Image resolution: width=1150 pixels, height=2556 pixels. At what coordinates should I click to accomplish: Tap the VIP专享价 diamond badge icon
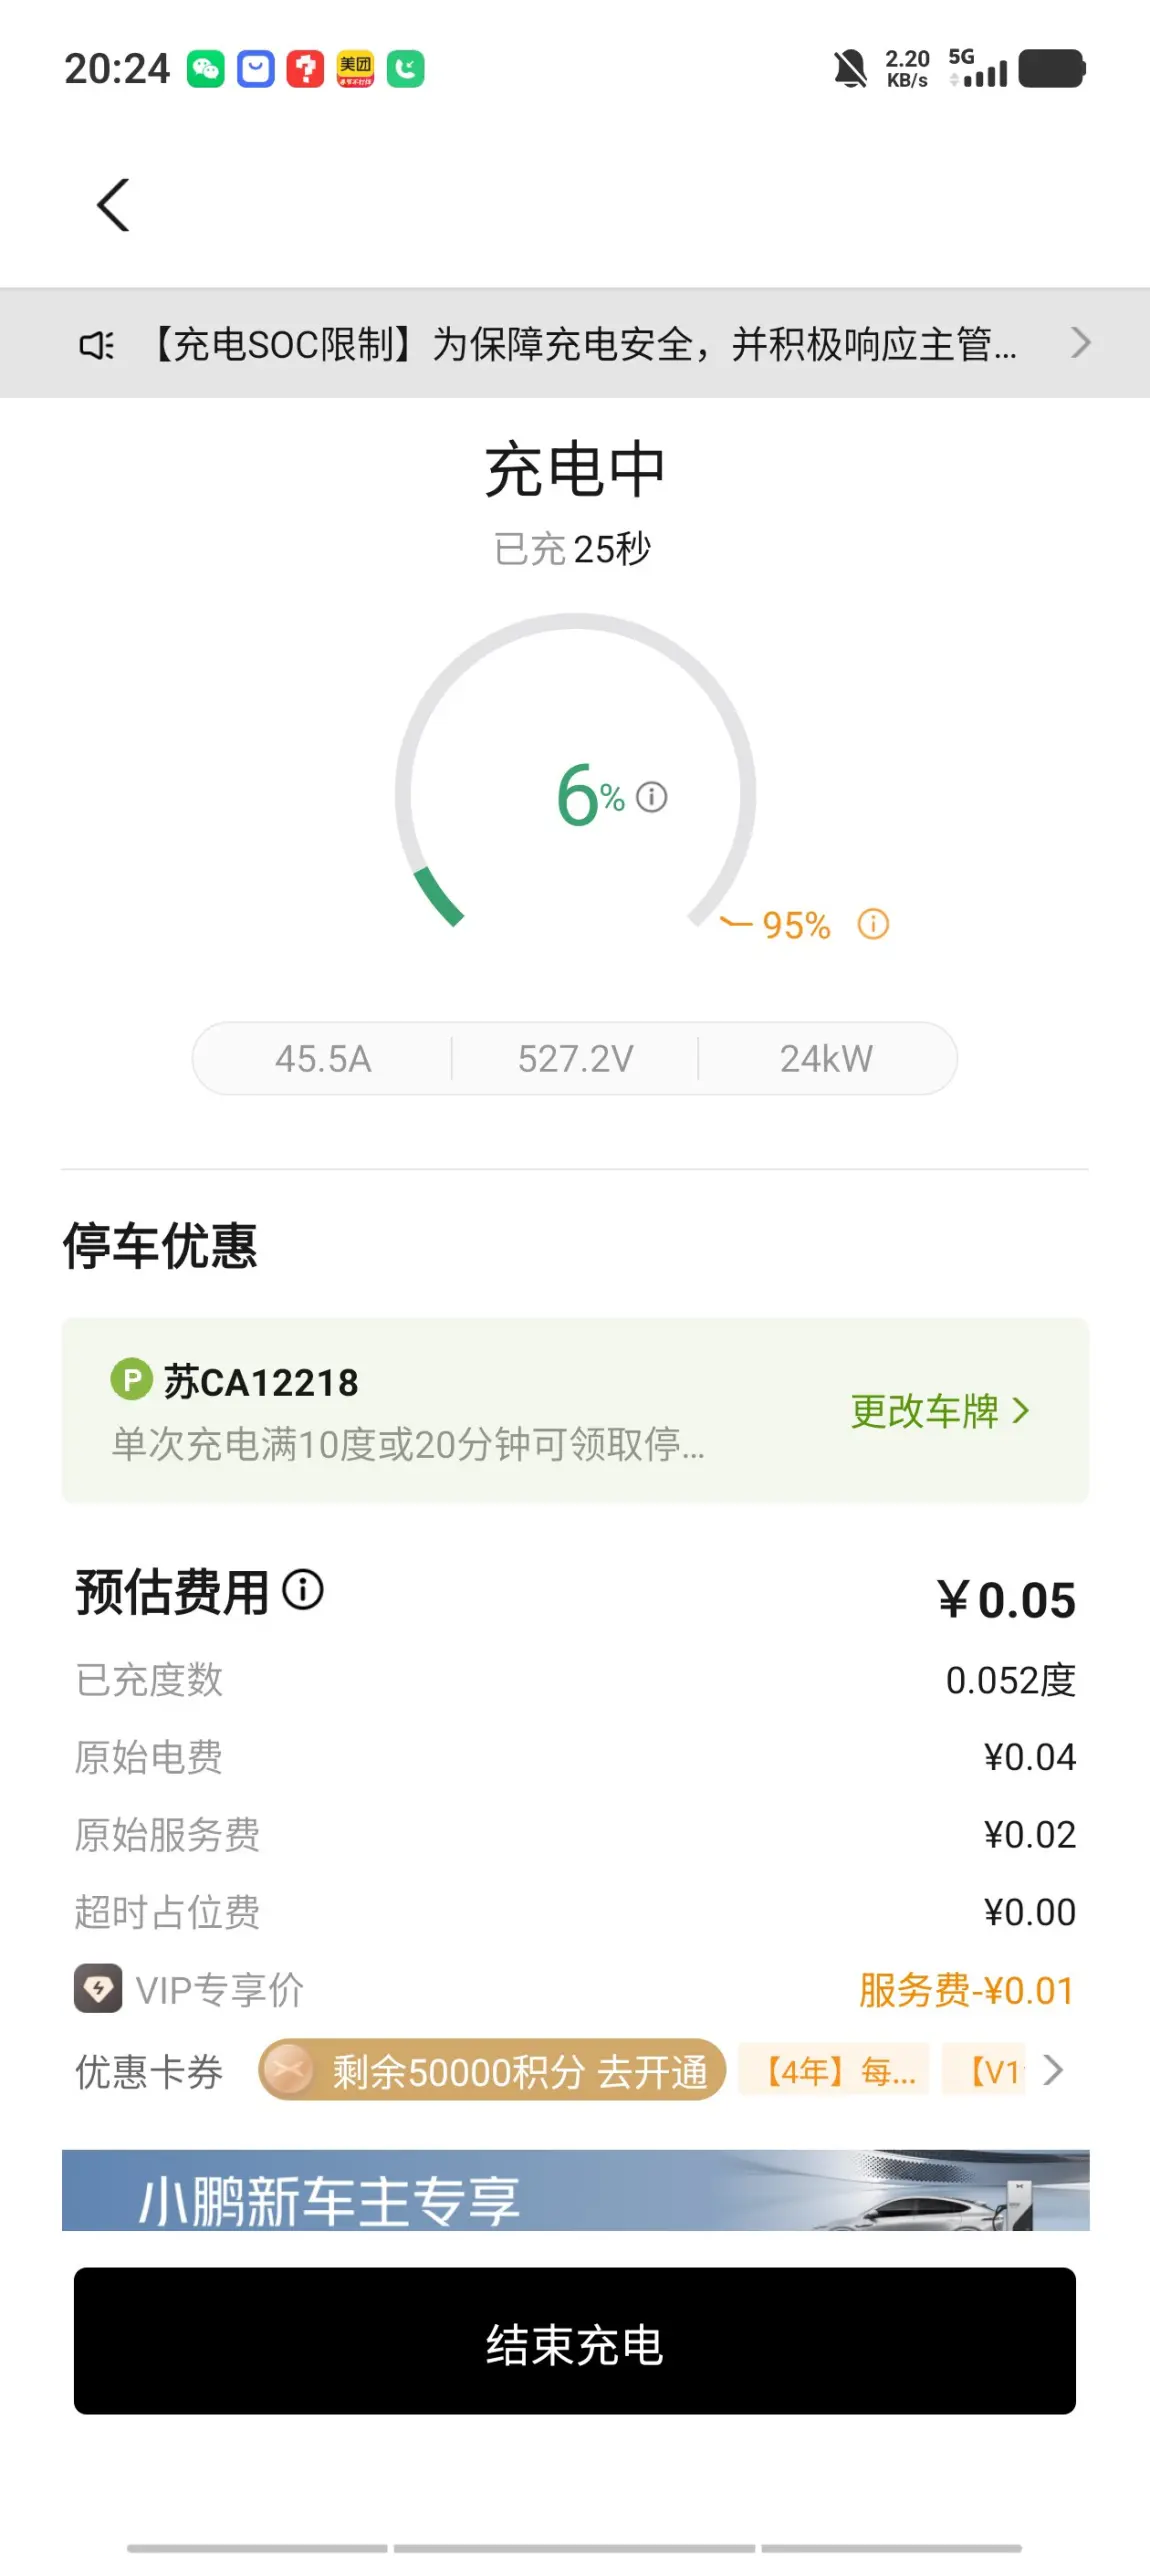click(x=98, y=1988)
